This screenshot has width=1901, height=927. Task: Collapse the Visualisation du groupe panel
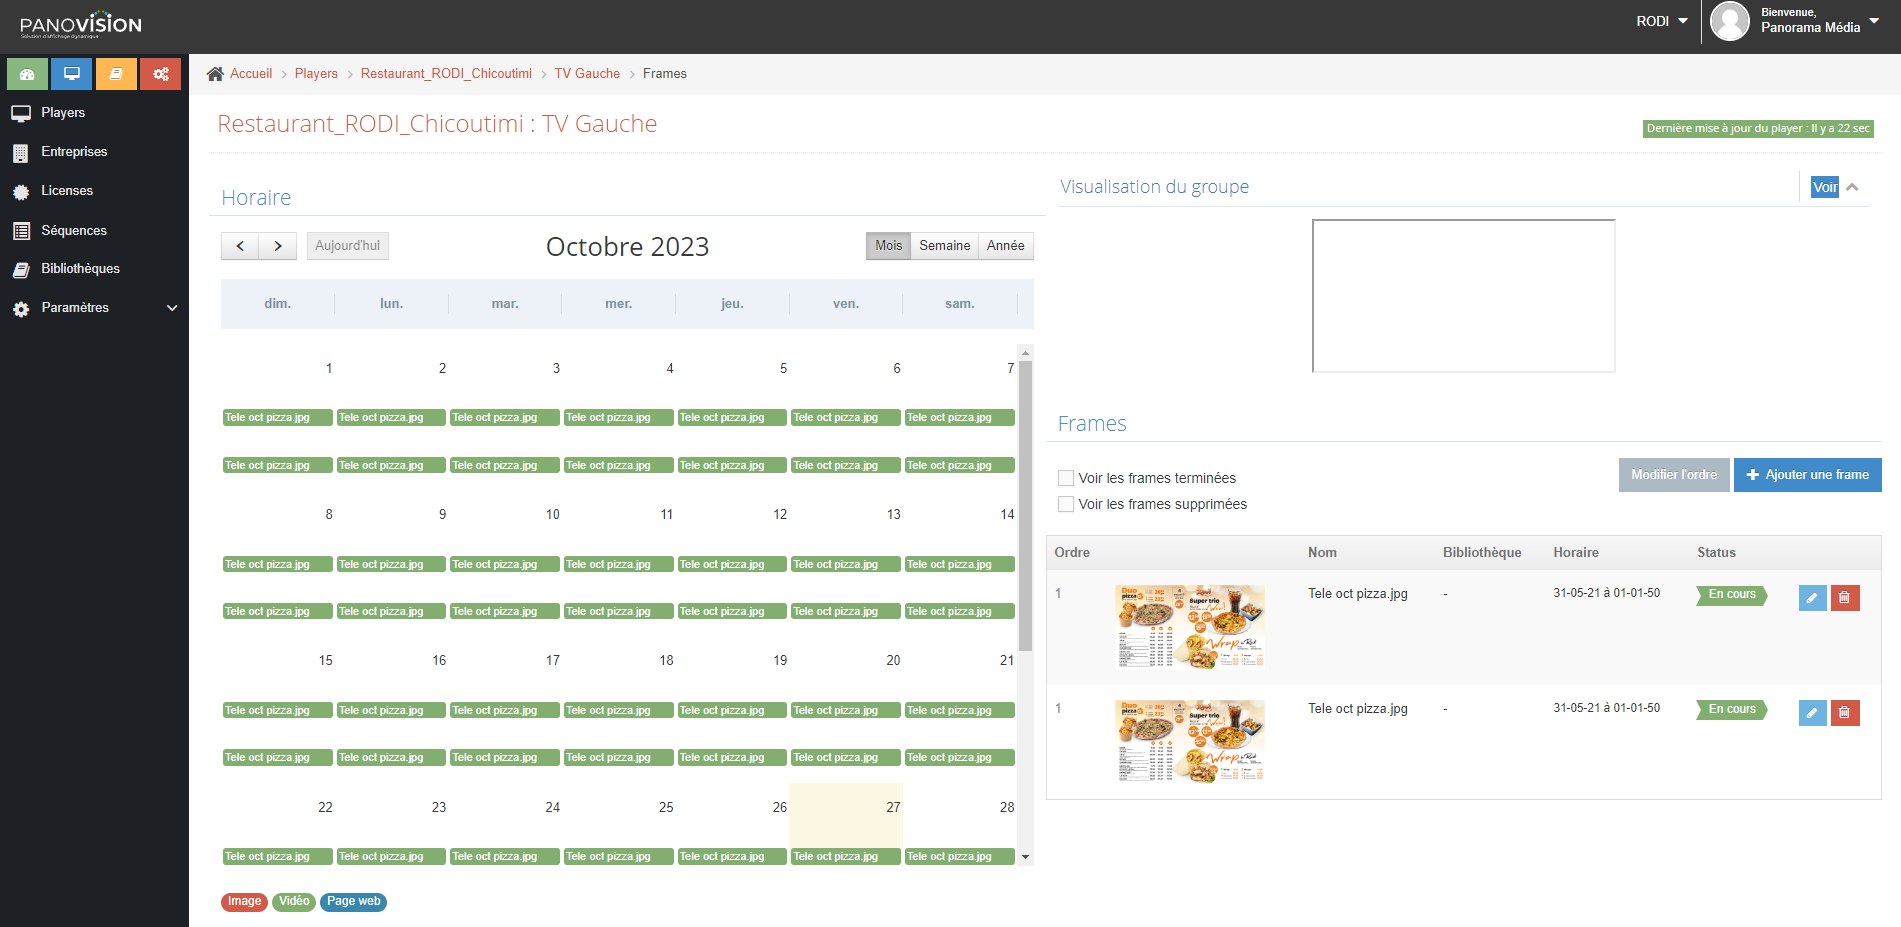1852,187
